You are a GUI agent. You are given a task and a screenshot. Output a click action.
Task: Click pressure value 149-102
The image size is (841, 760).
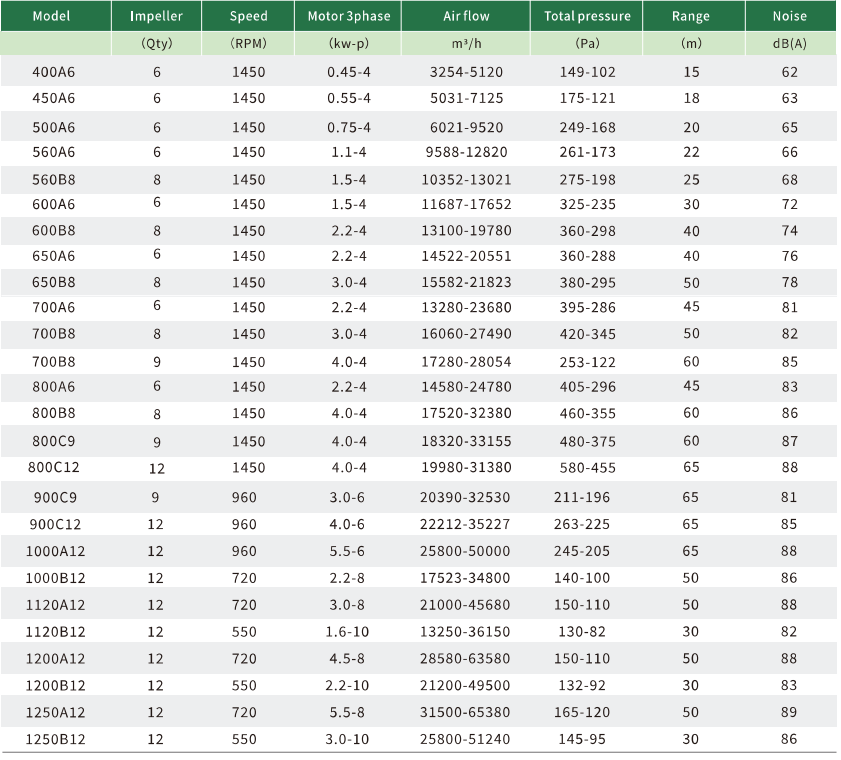[587, 72]
